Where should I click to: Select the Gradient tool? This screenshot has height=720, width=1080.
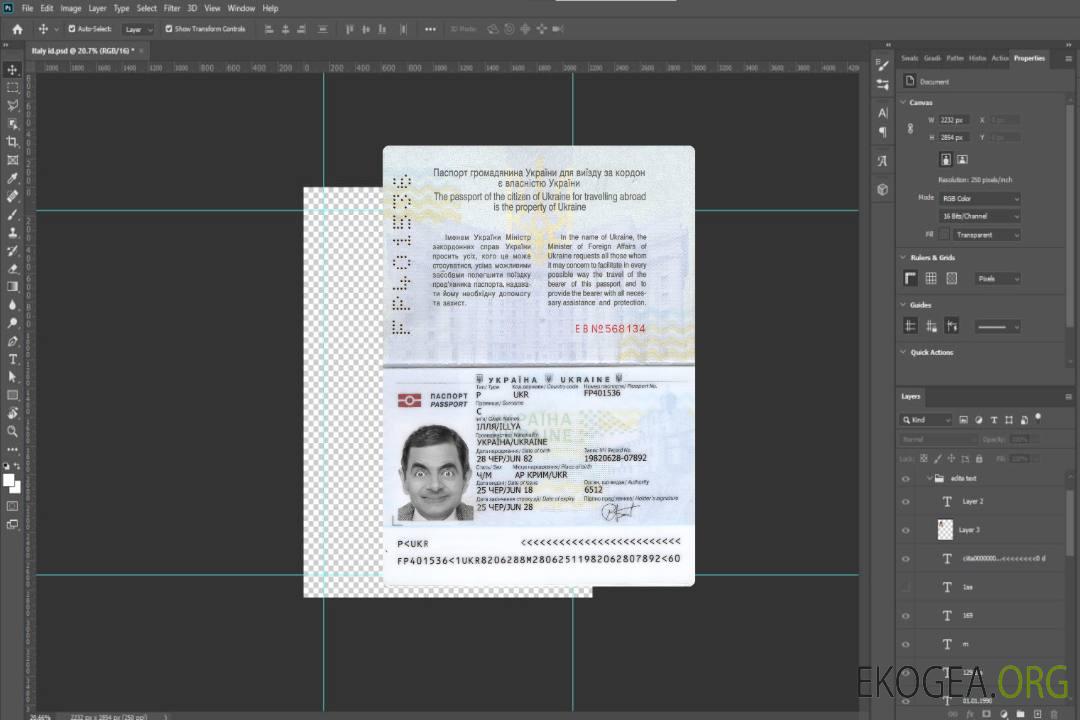[12, 287]
